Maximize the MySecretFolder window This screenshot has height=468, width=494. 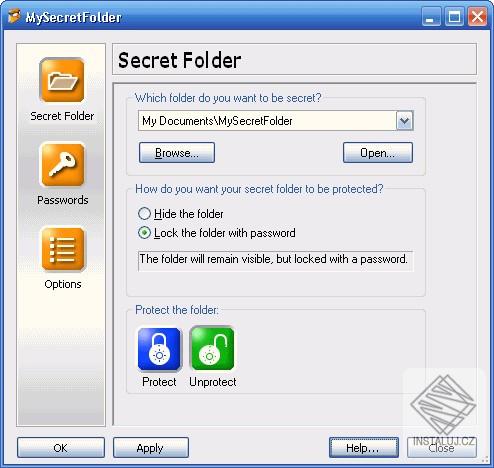[454, 17]
